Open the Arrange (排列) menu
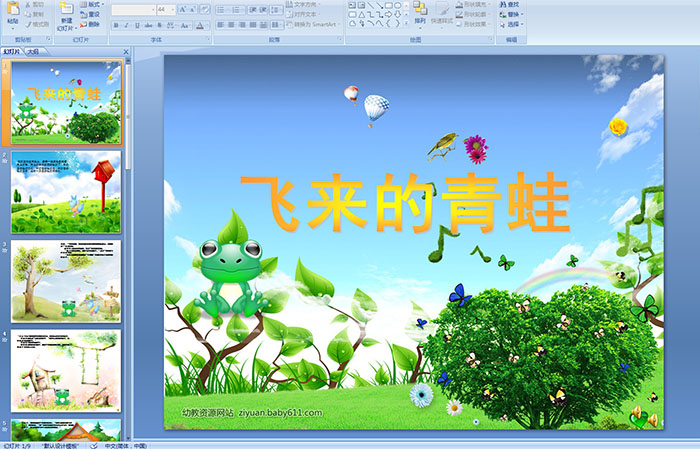This screenshot has width=700, height=449. (420, 14)
